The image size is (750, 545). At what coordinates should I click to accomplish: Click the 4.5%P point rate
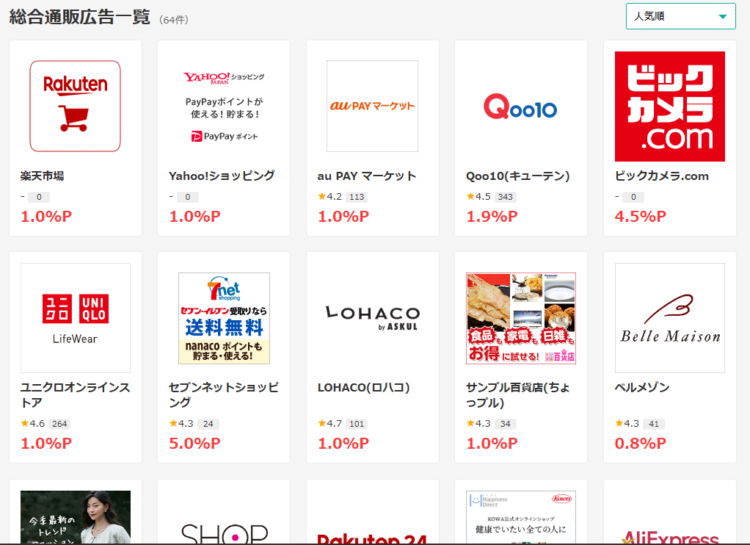(x=640, y=217)
